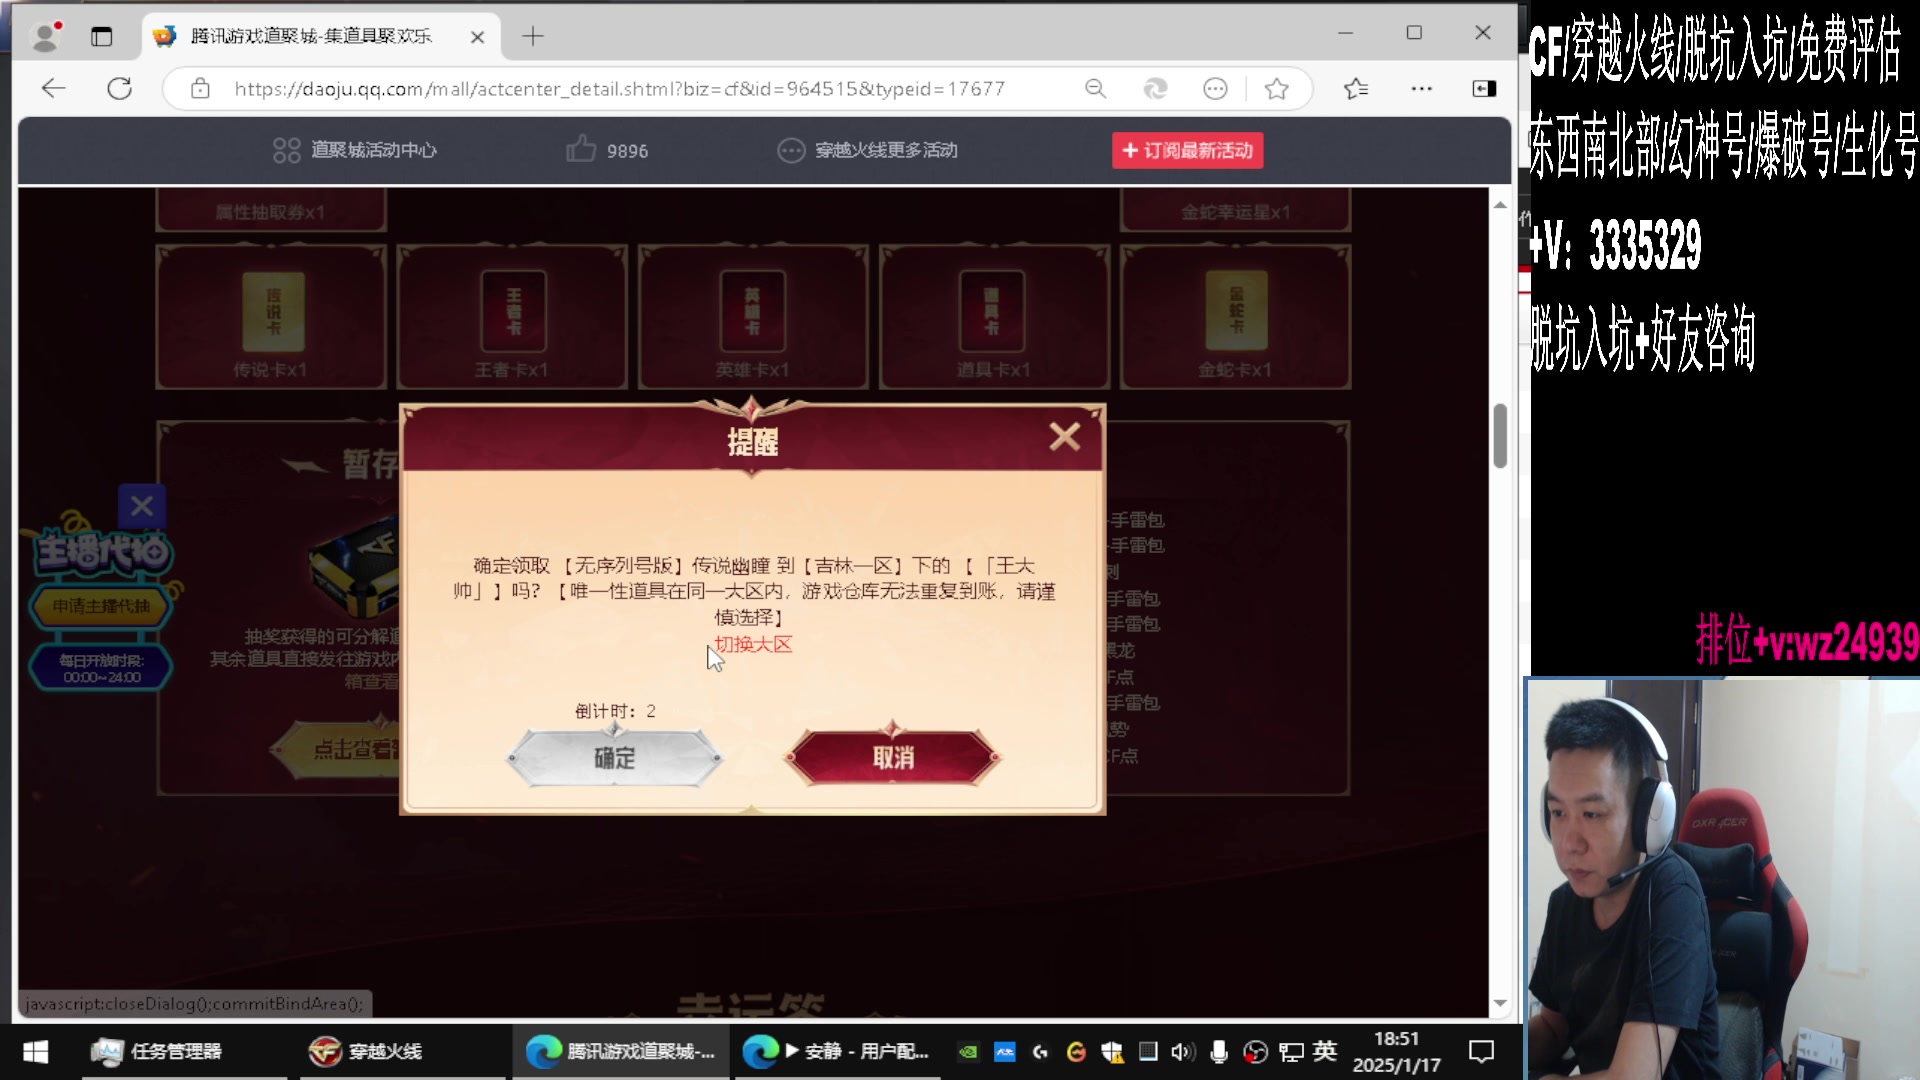Image resolution: width=1920 pixels, height=1080 pixels.
Task: Open the browser extension icon next to zoom
Action: click(1155, 89)
